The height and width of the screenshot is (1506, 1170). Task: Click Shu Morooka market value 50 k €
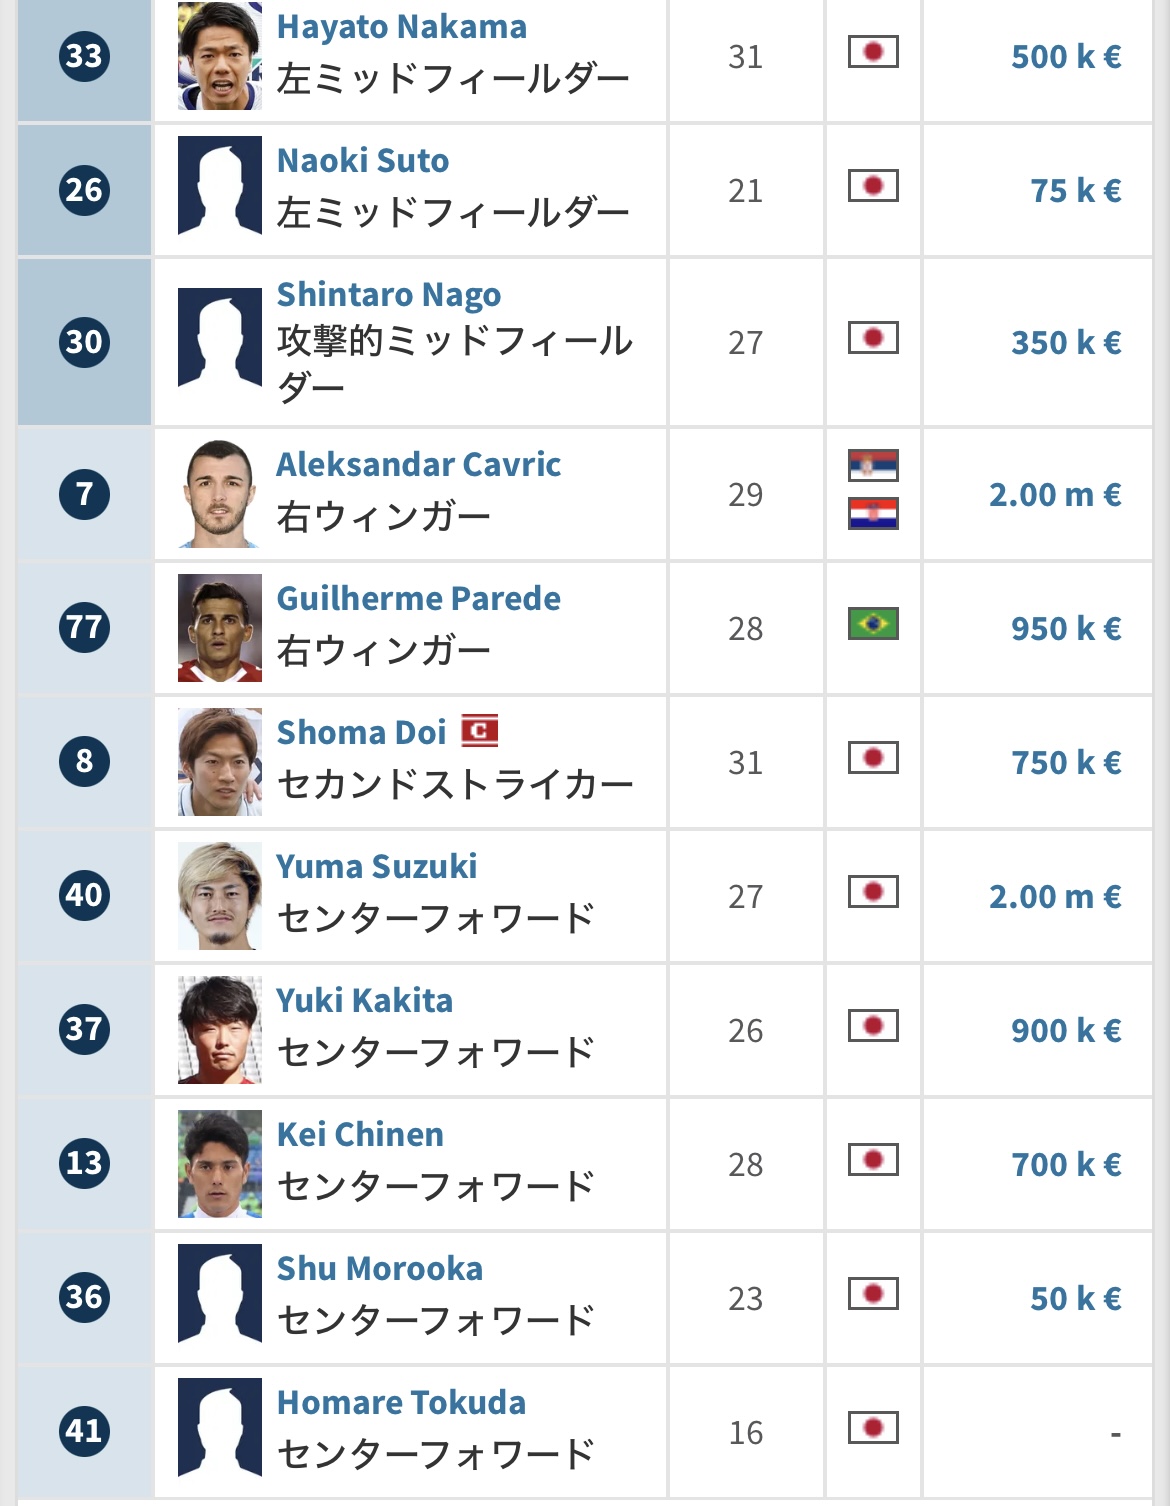1076,1298
